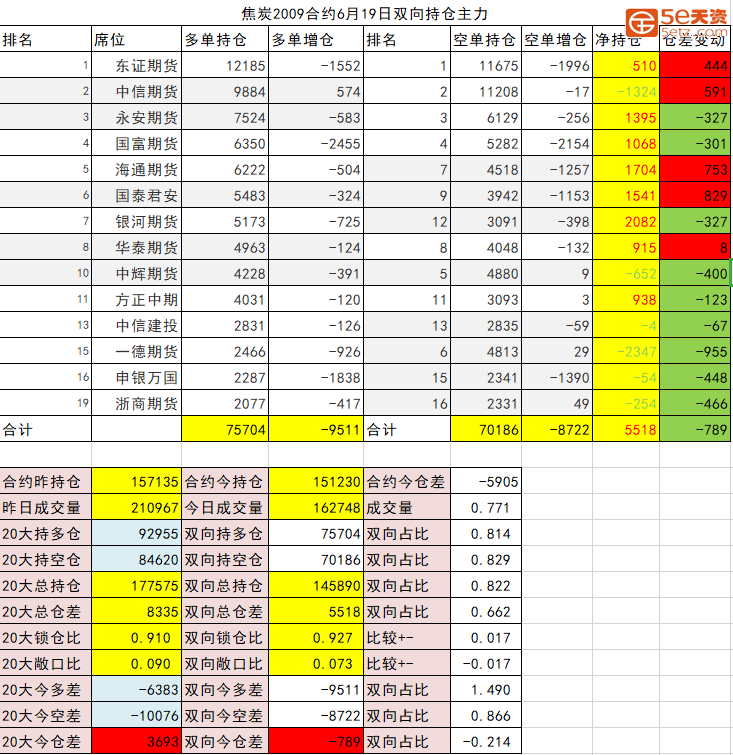The height and width of the screenshot is (755, 733).
Task: Select red cell 3693 beside 20大今仓差
Action: (x=136, y=741)
